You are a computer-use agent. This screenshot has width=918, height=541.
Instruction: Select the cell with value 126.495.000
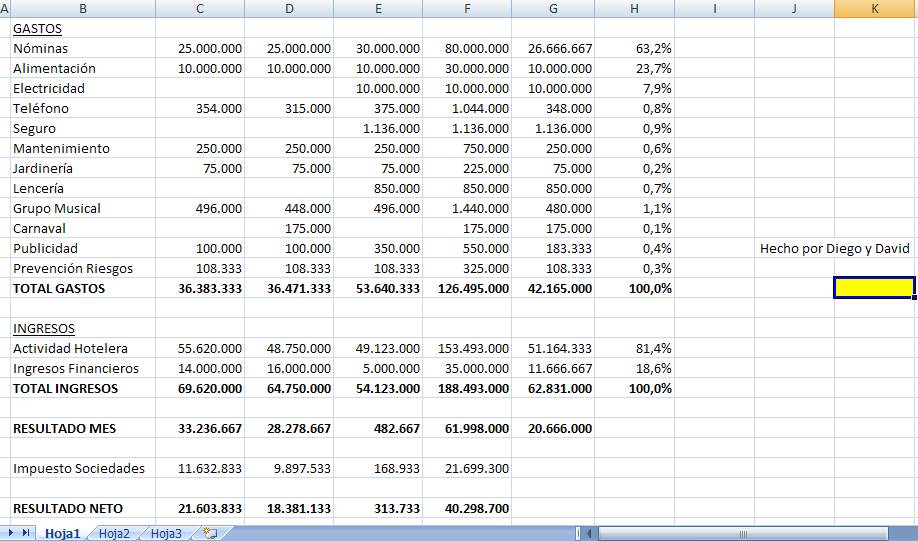(467, 288)
